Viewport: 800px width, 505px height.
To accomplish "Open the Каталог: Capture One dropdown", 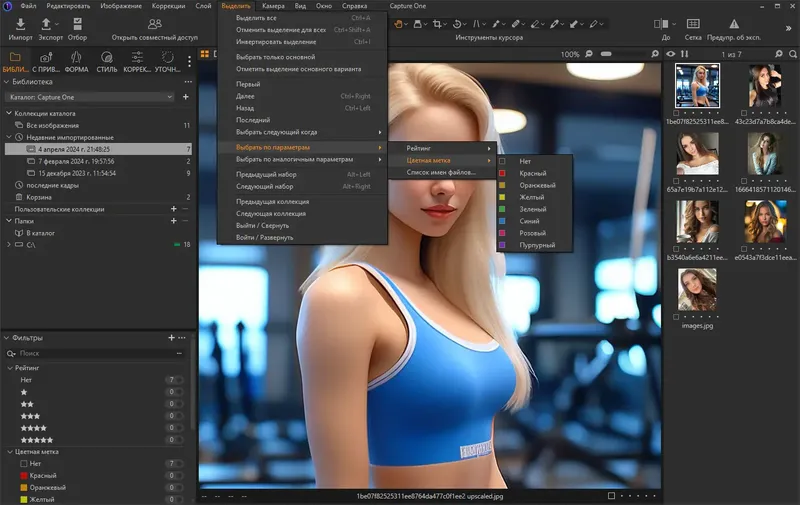I will click(90, 97).
